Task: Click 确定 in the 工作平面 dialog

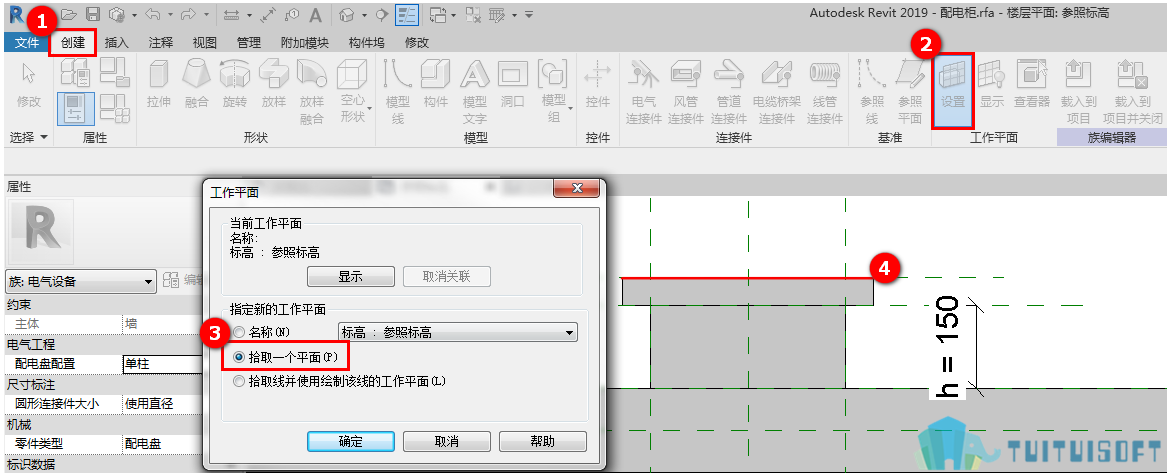Action: [351, 441]
